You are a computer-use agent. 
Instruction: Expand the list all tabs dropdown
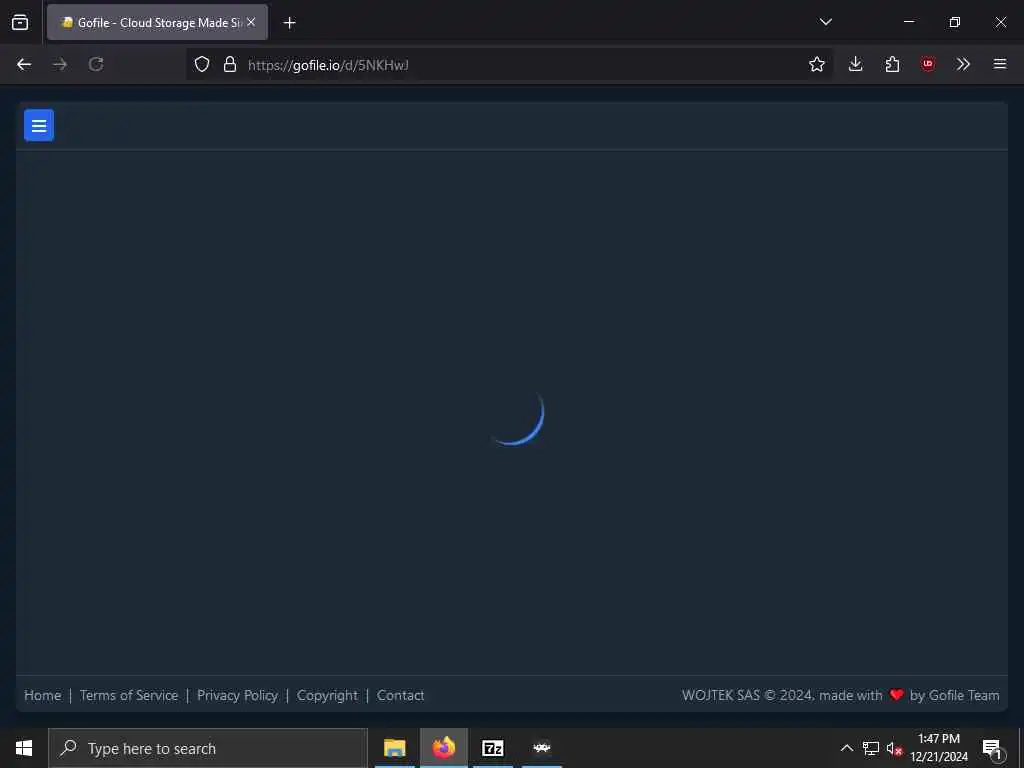point(825,22)
